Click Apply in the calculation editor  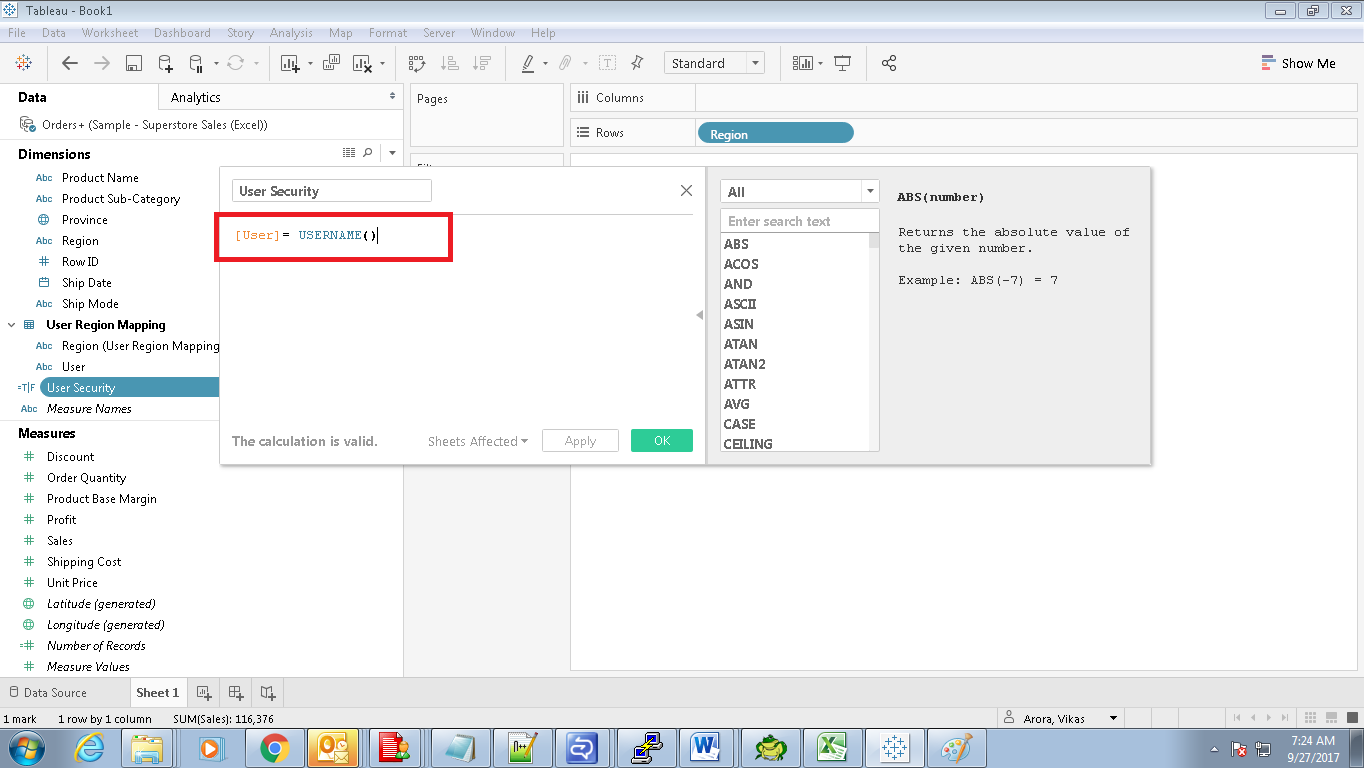[x=580, y=440]
